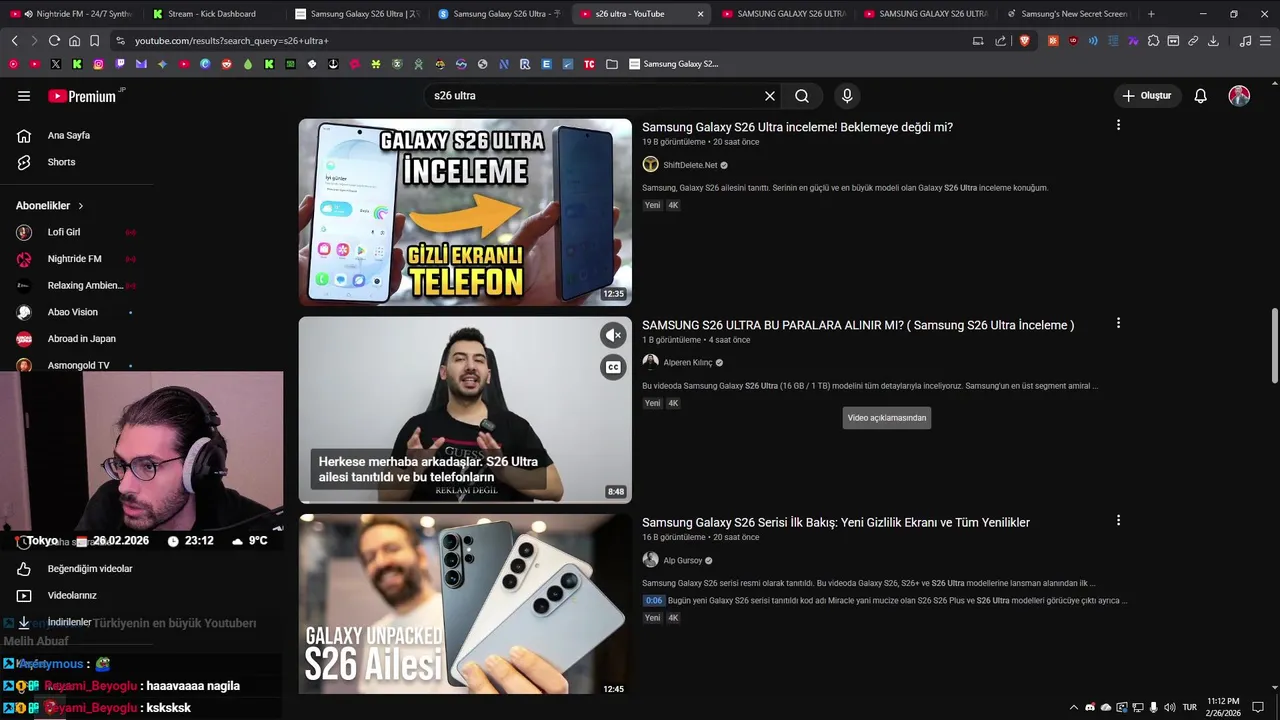1280x720 pixels.
Task: Toggle captions on Alperen Kılınç preview
Action: 613,367
